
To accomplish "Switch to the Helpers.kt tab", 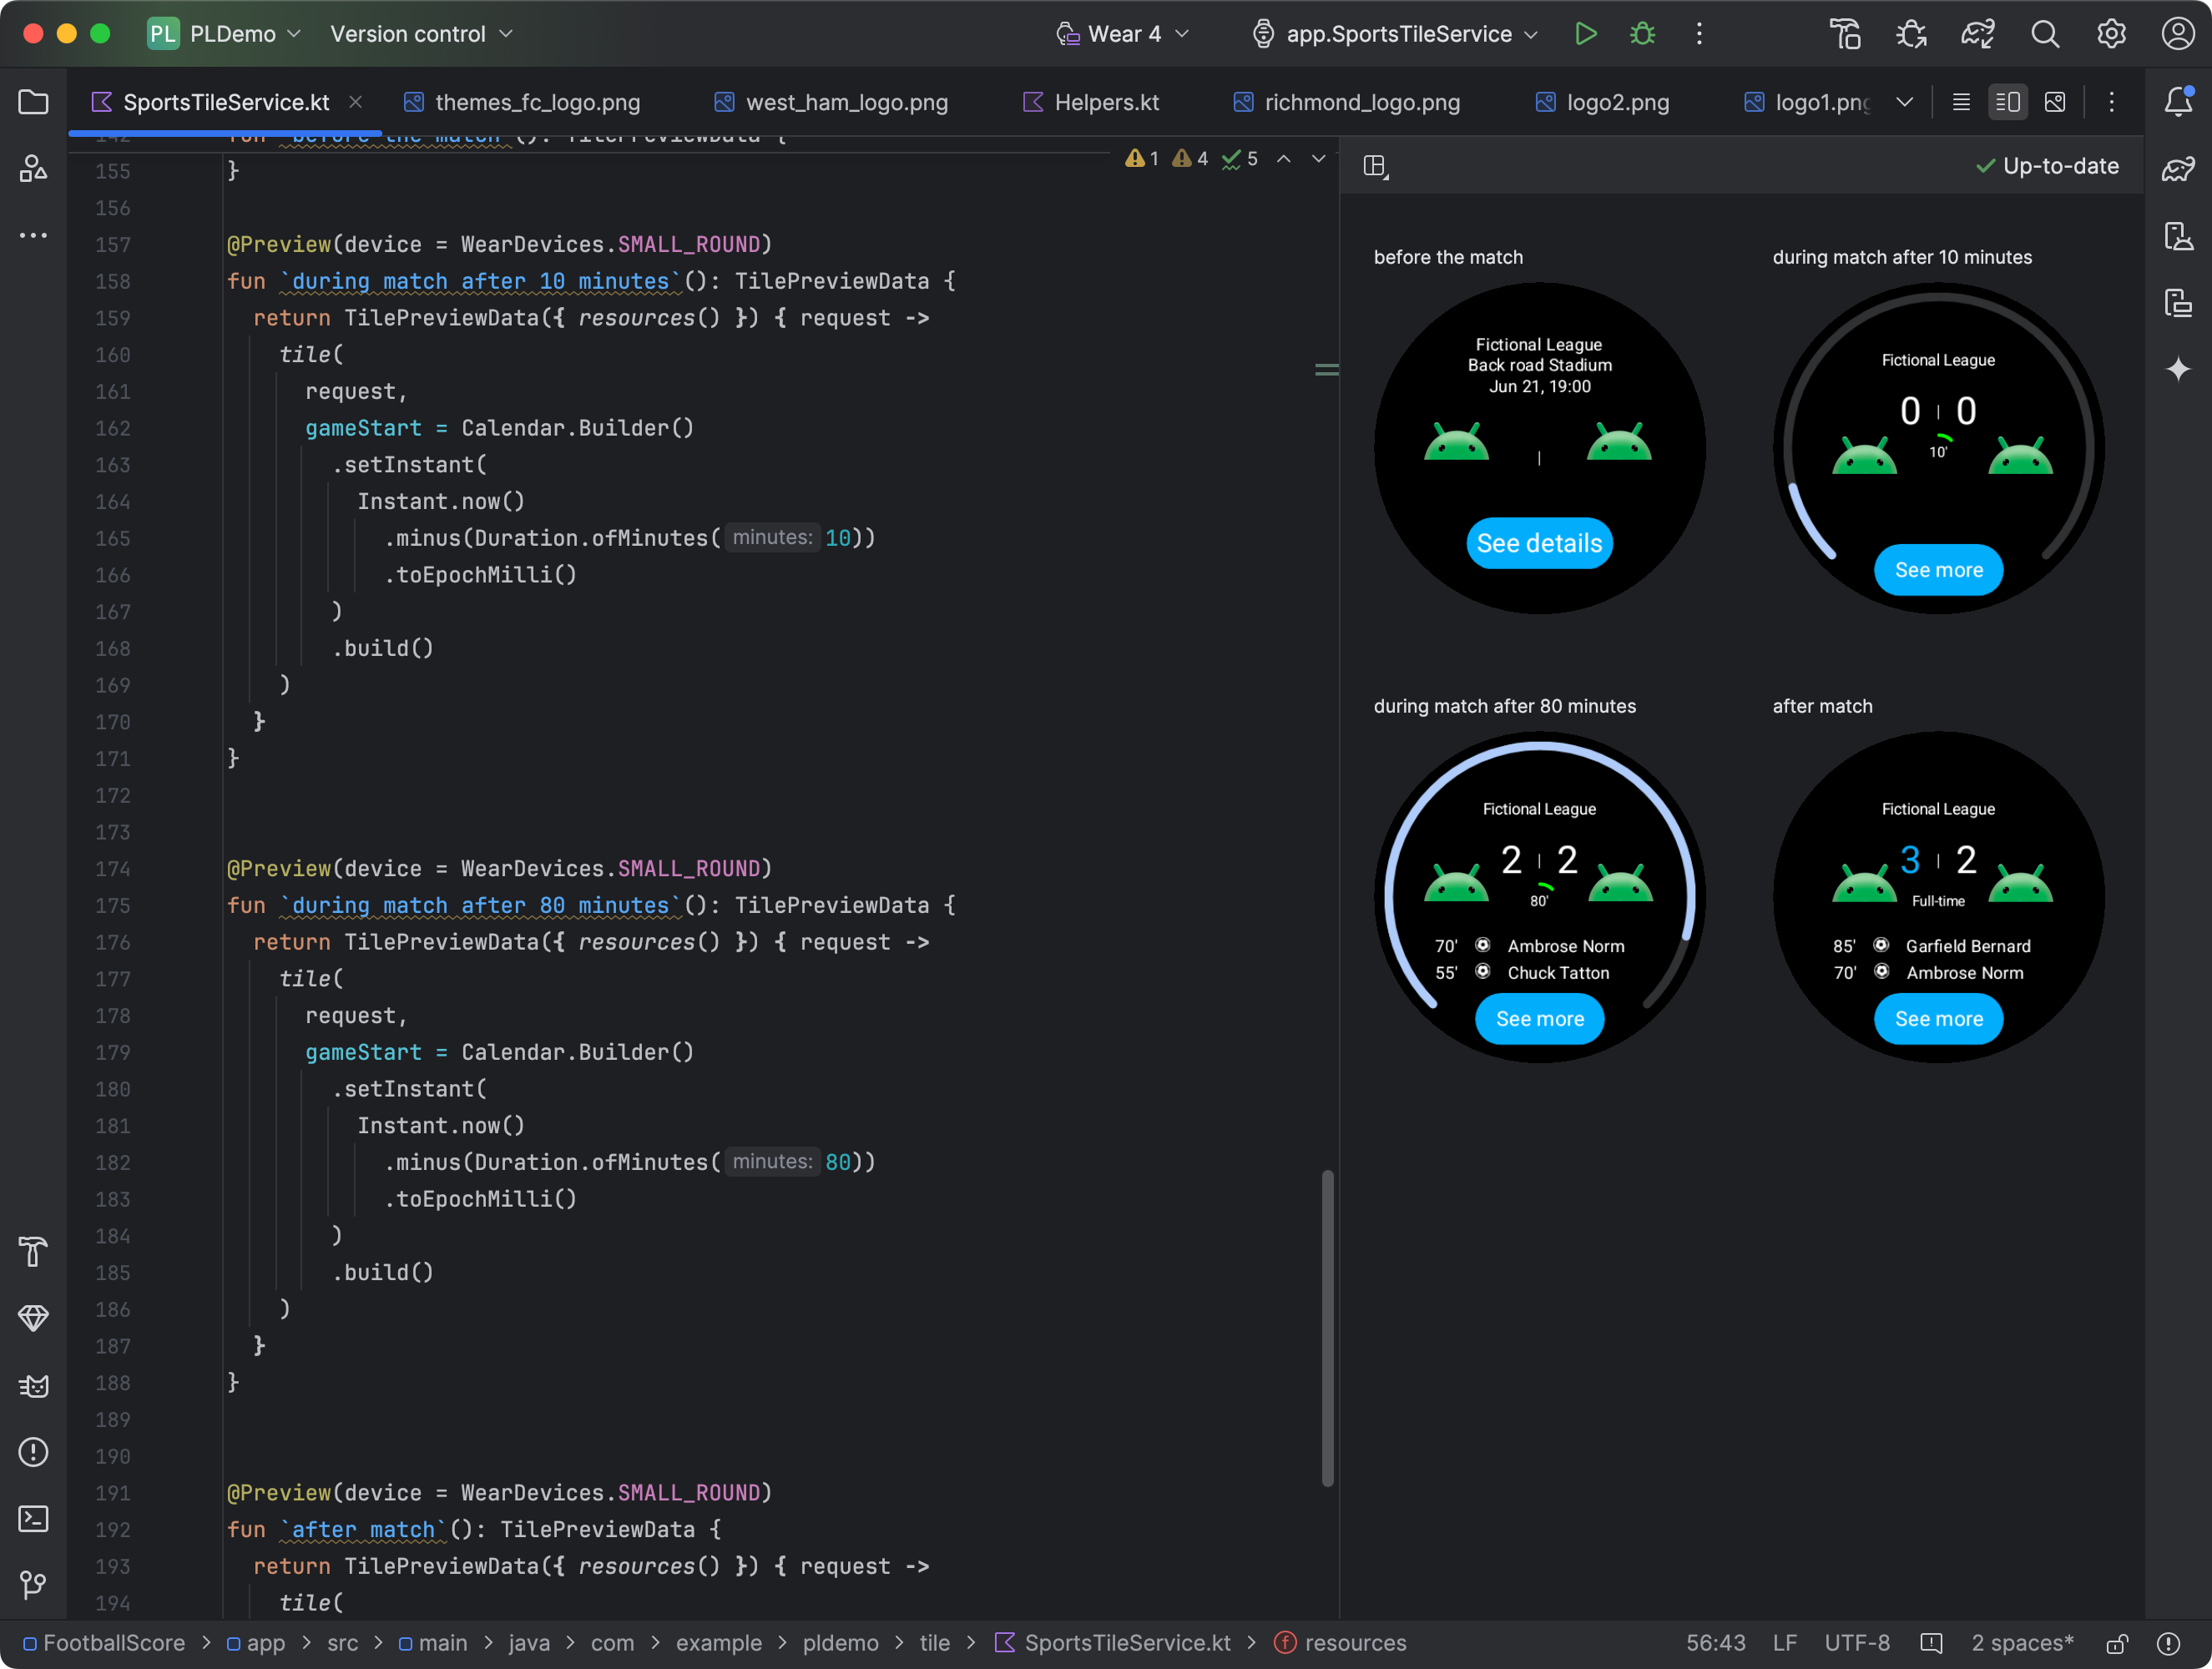I will tap(1106, 100).
